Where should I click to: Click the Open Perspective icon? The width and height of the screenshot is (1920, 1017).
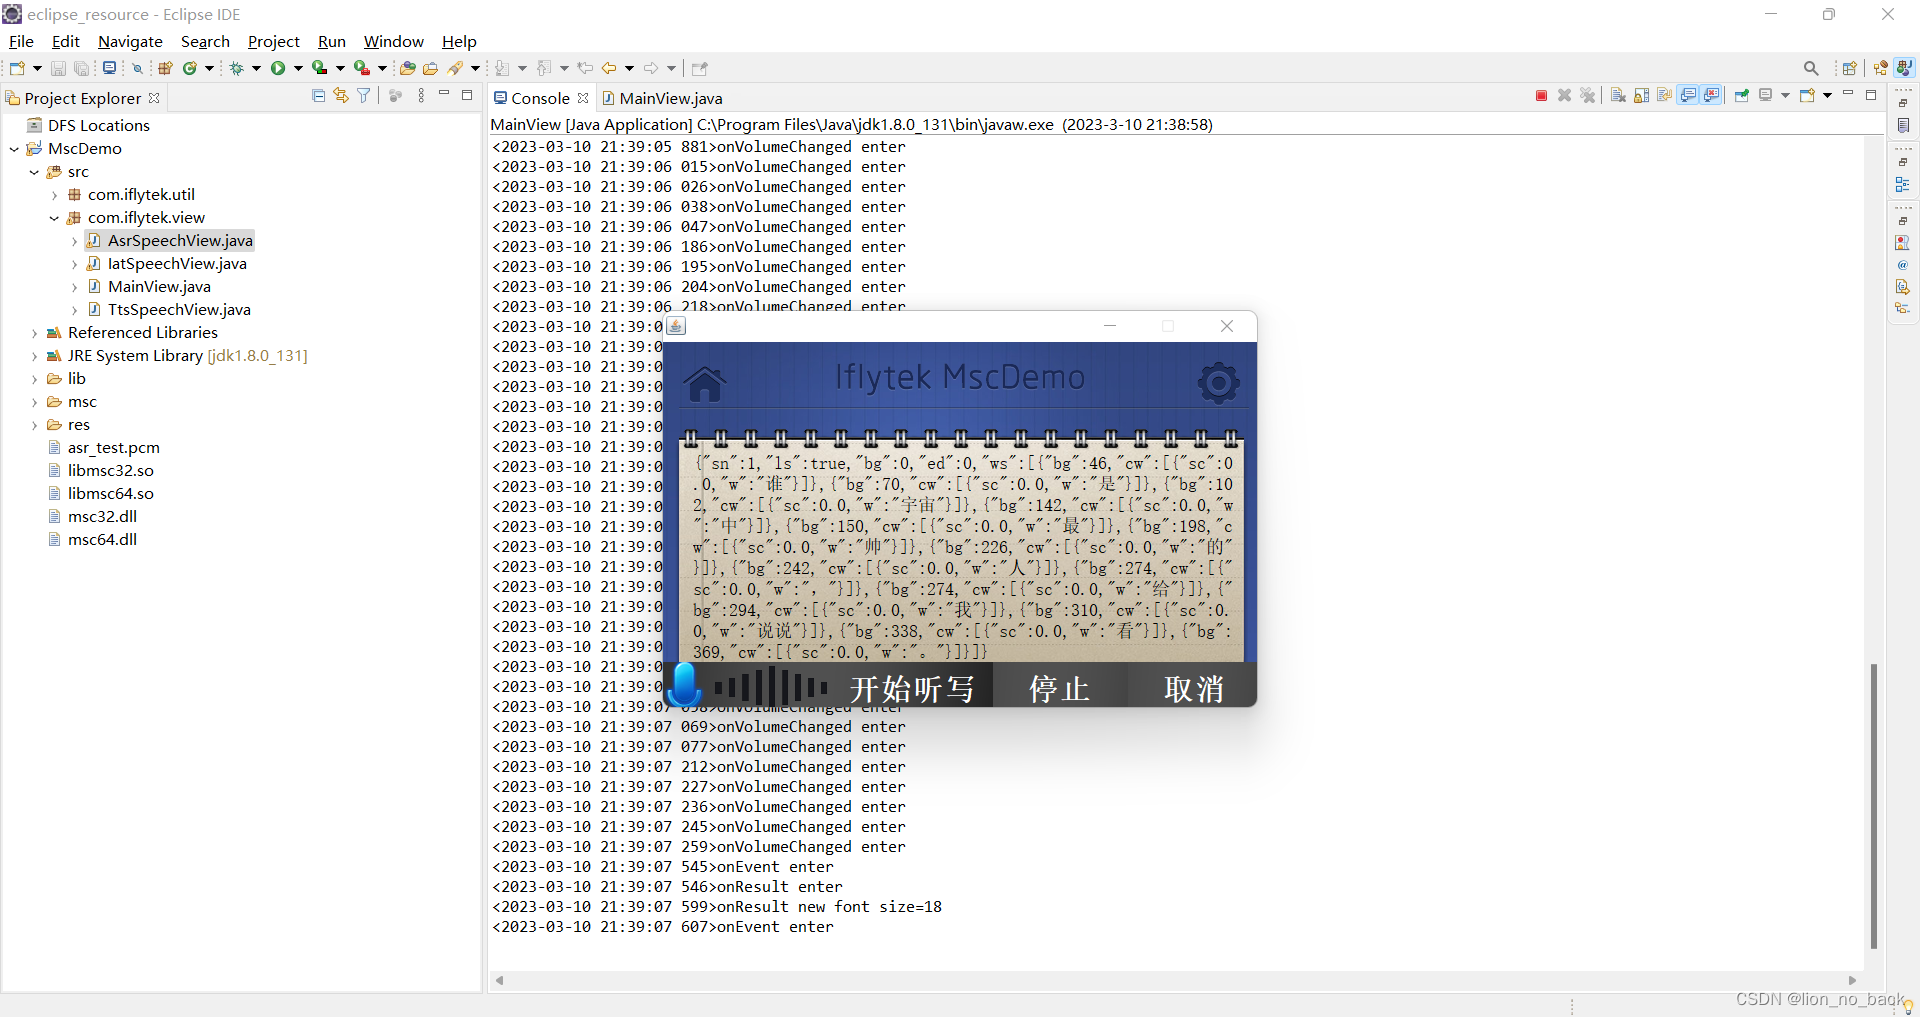click(1849, 68)
